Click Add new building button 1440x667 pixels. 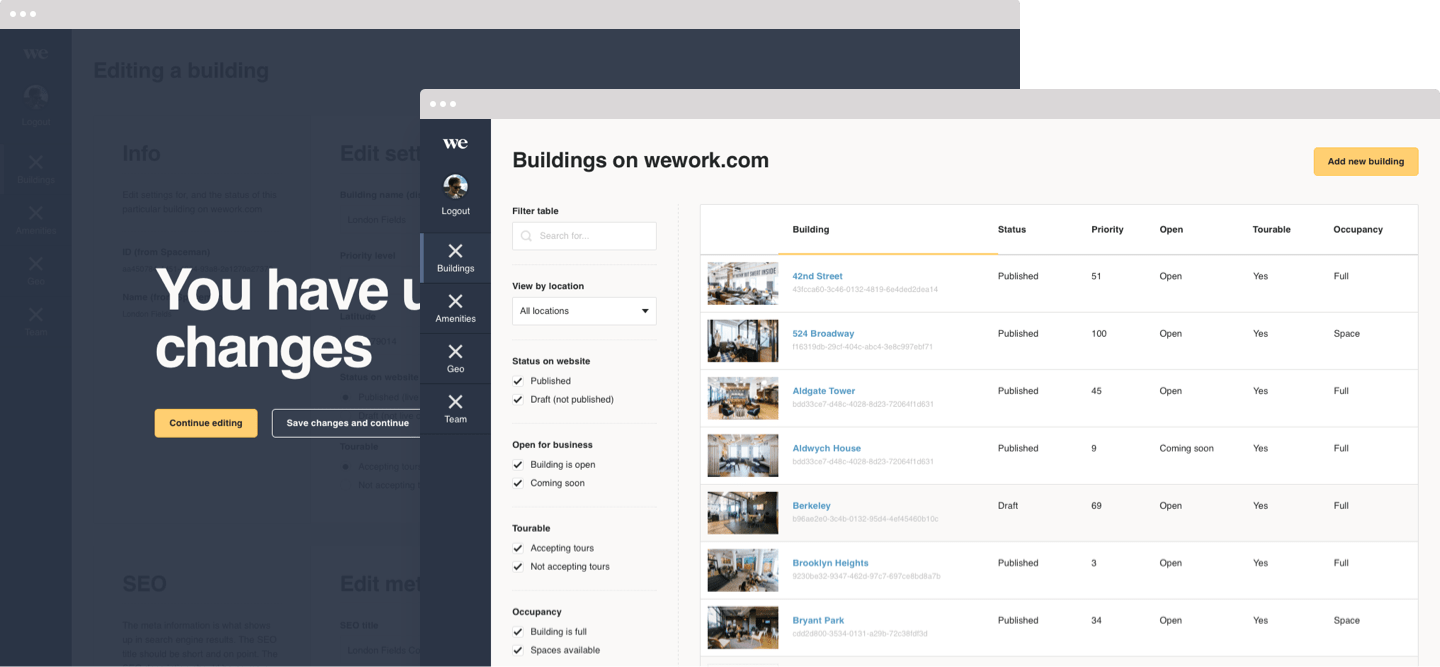(1366, 161)
